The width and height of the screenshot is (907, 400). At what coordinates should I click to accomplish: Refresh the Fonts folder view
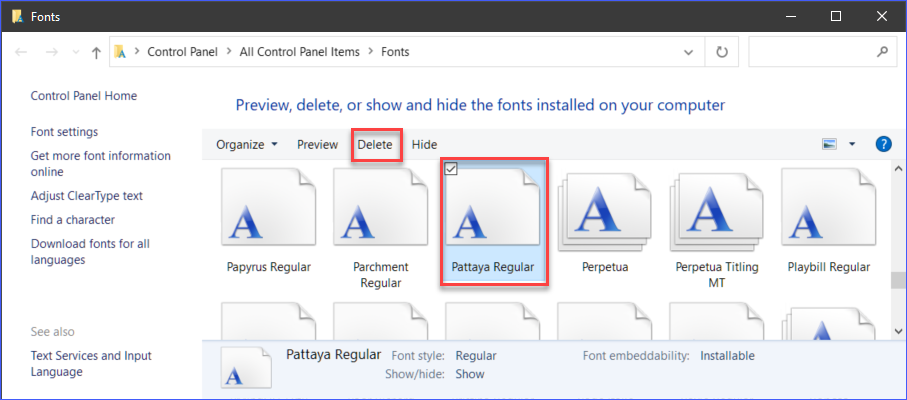tap(721, 52)
